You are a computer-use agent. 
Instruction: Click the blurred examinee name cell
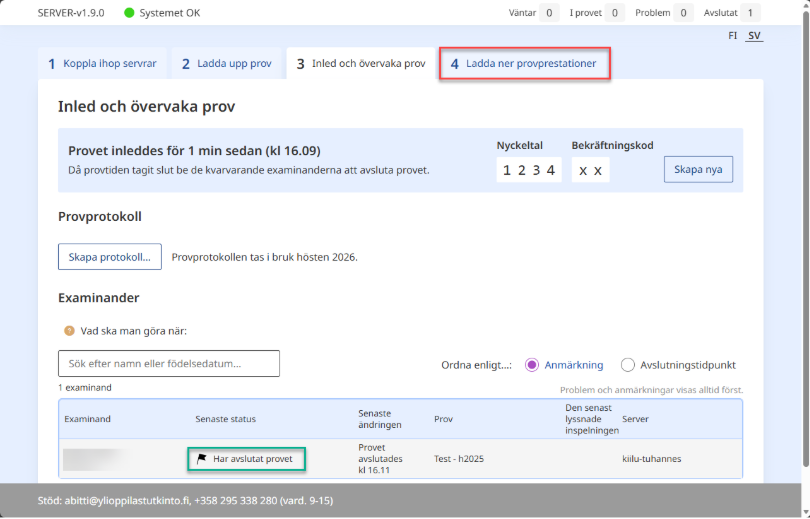point(96,459)
